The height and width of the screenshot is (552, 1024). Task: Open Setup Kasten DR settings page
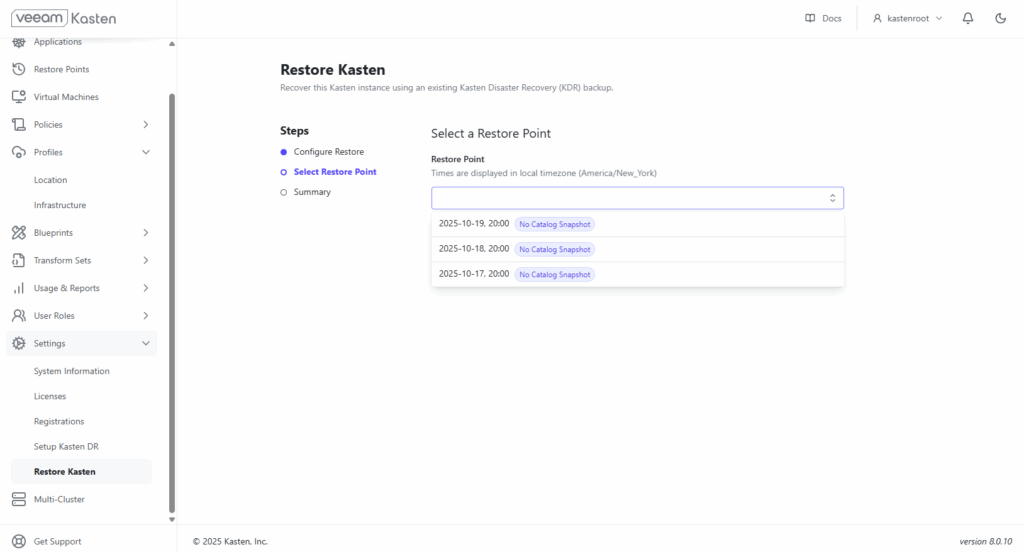click(x=66, y=447)
